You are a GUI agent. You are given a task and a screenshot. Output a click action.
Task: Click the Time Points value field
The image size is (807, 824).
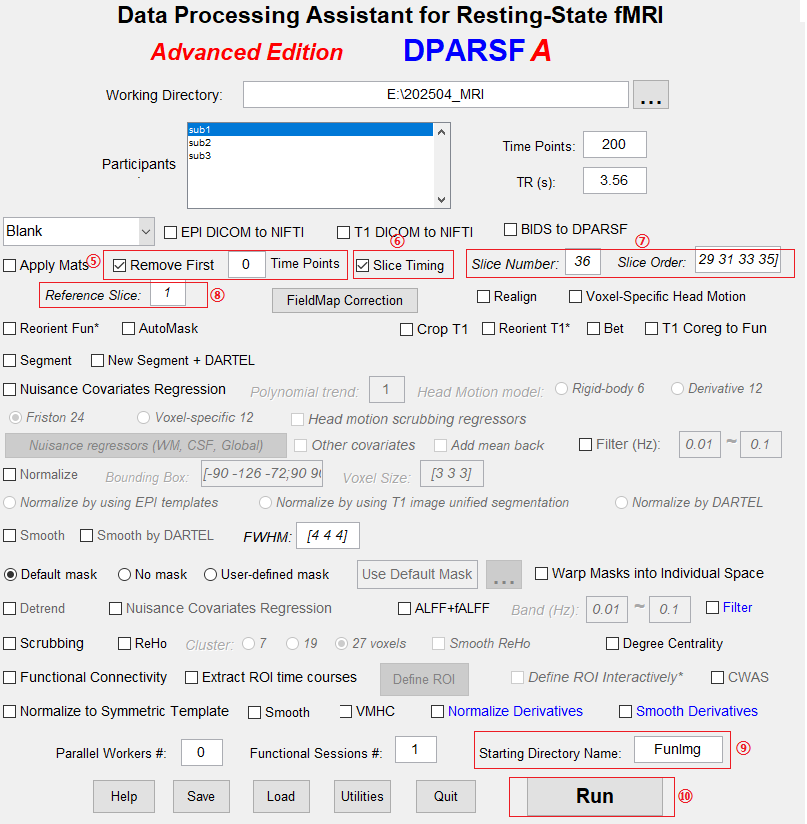coord(614,145)
